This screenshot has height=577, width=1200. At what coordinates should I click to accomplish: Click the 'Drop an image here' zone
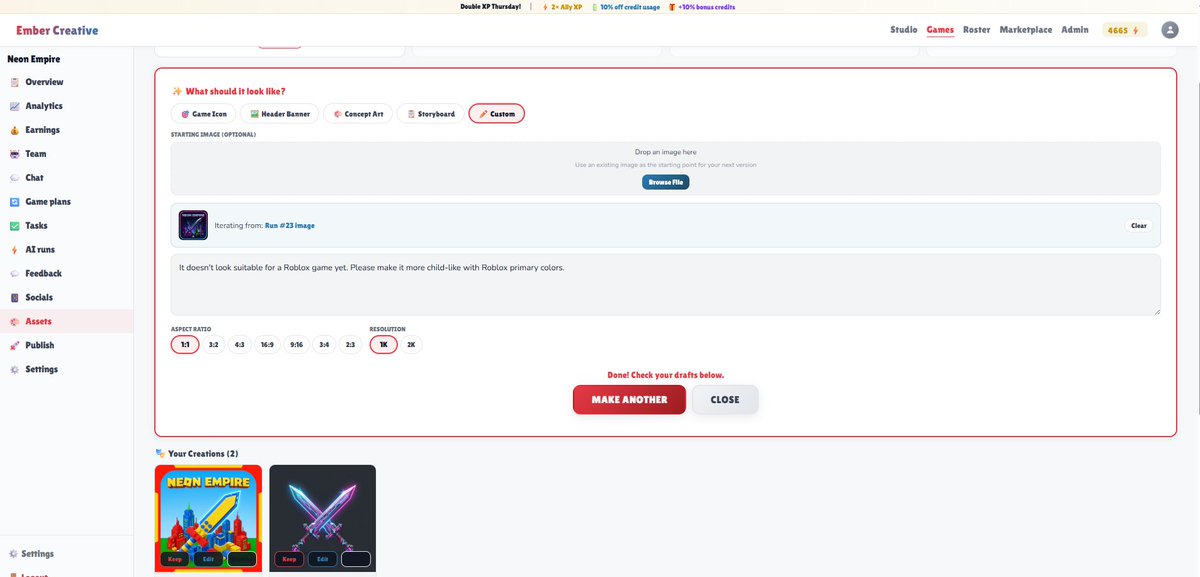coord(666,168)
